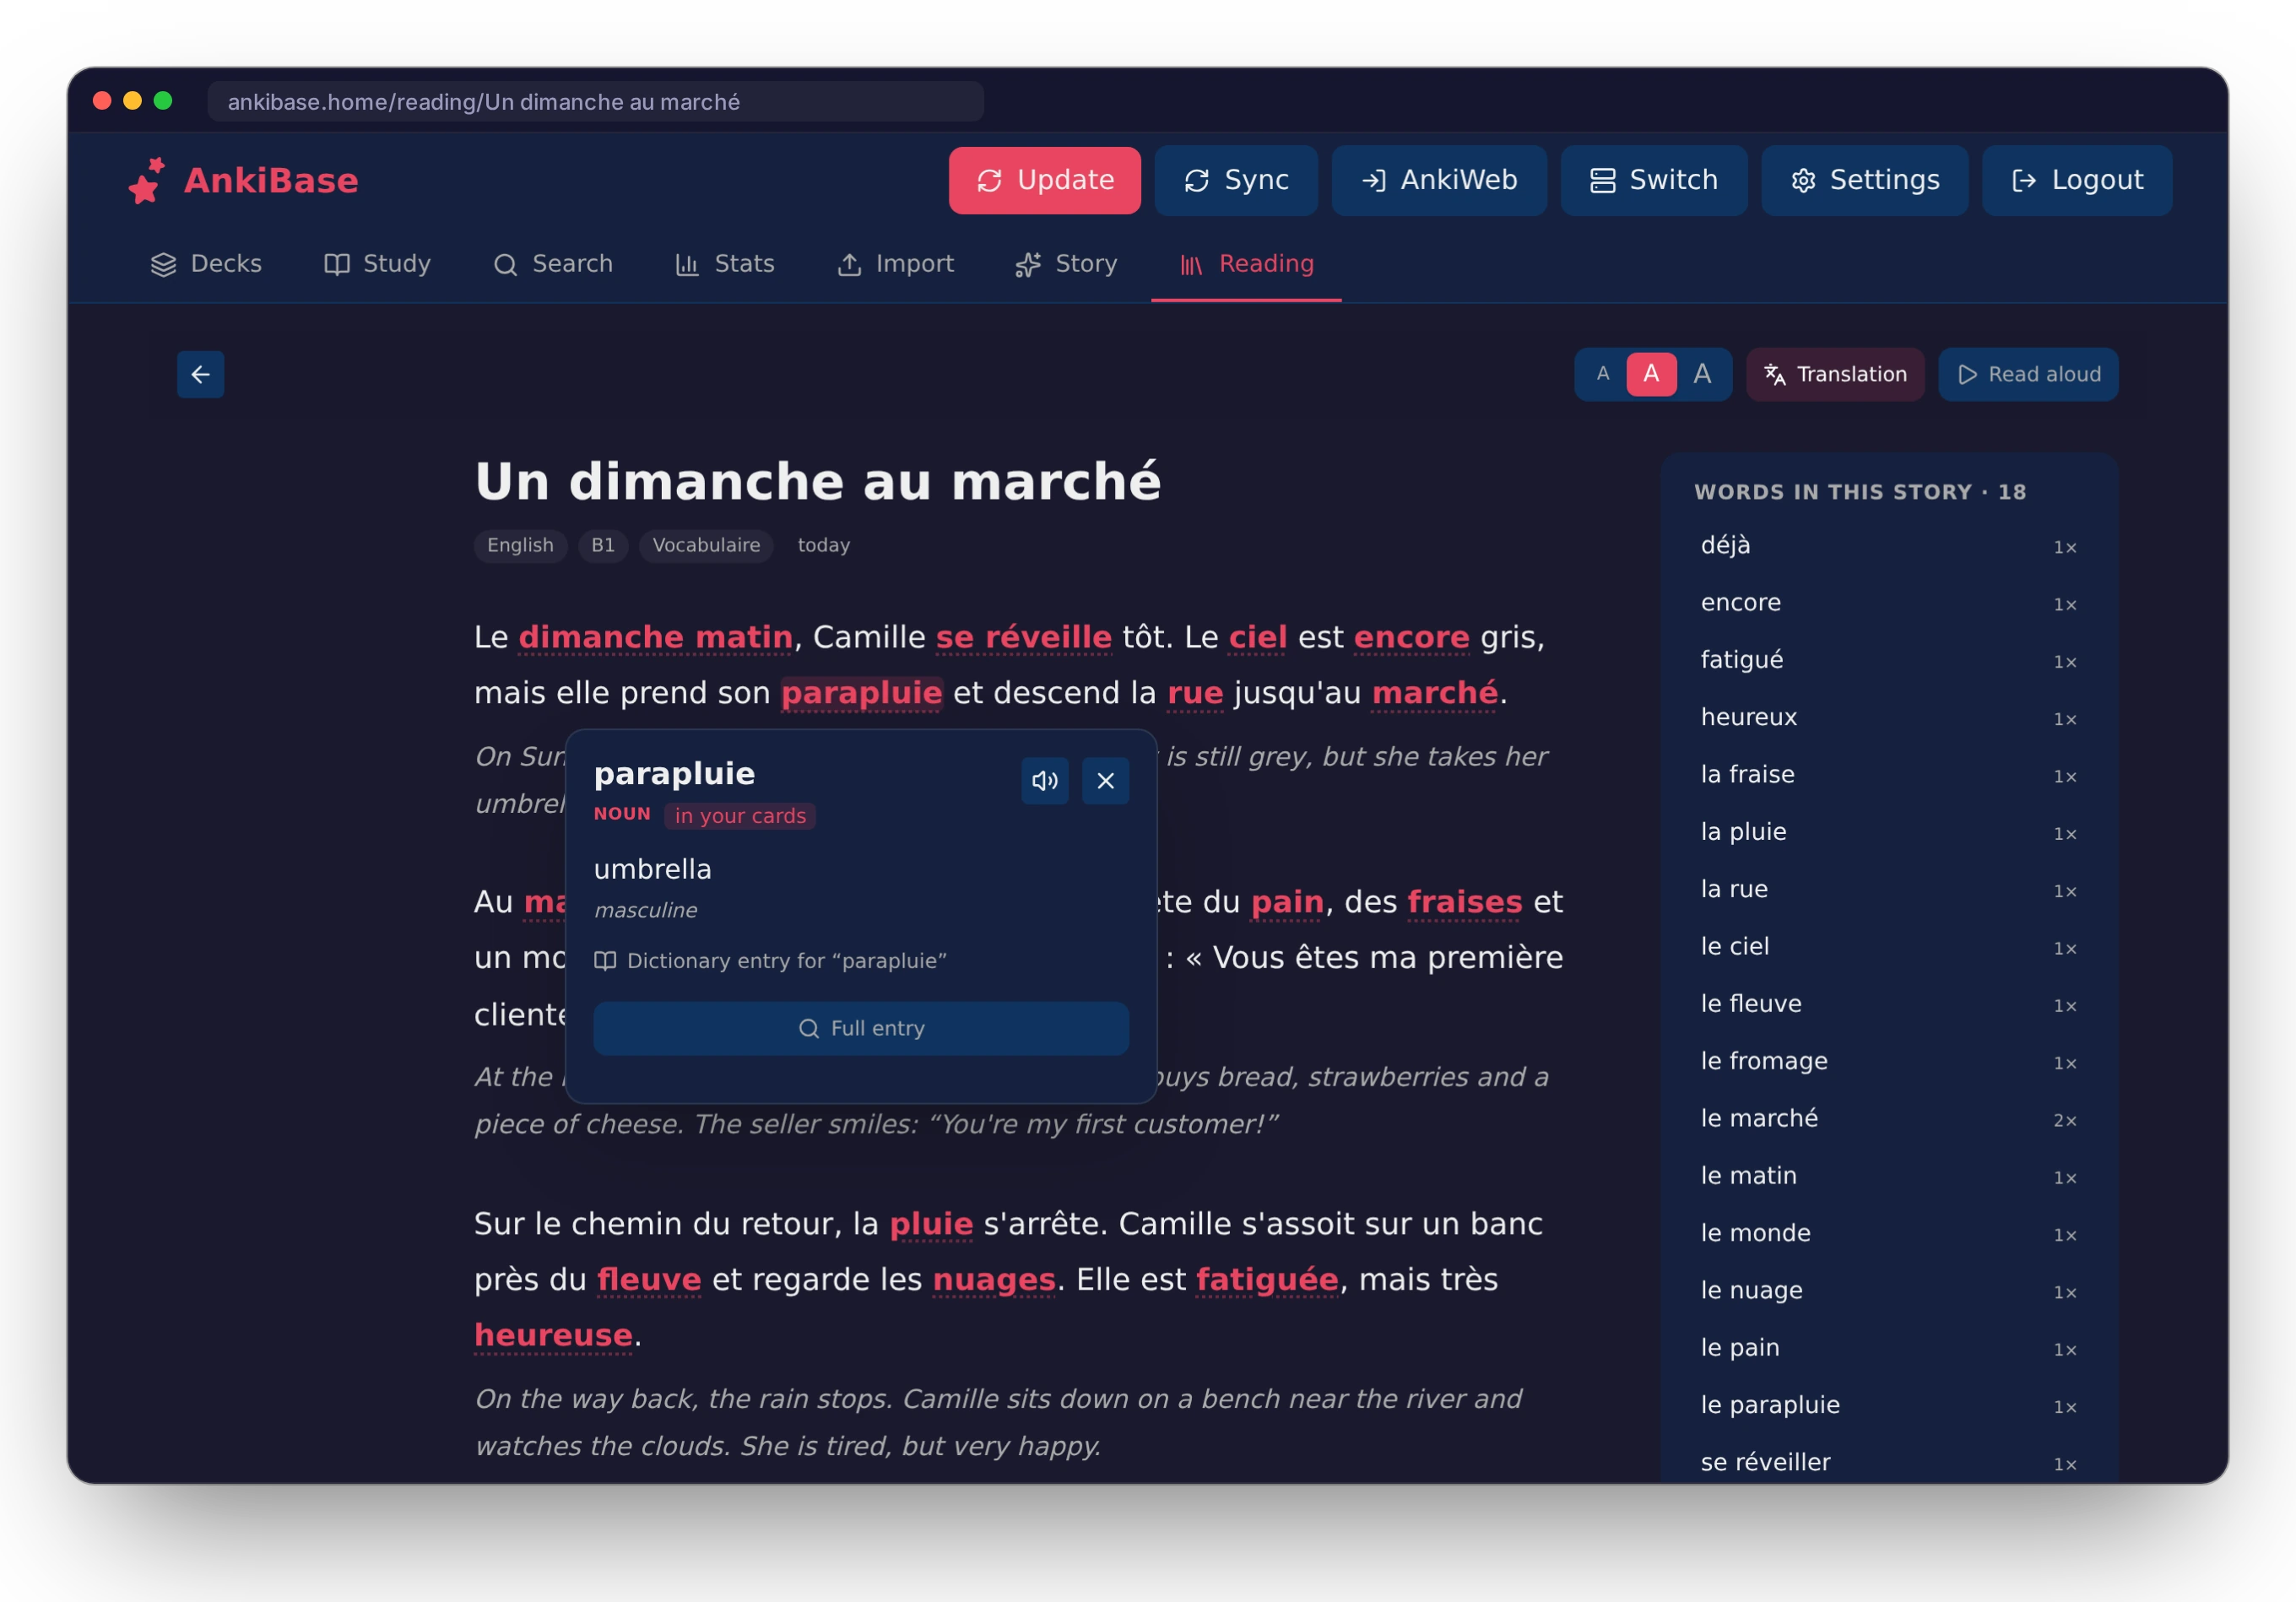
Task: Click the browser address bar
Action: coord(595,102)
